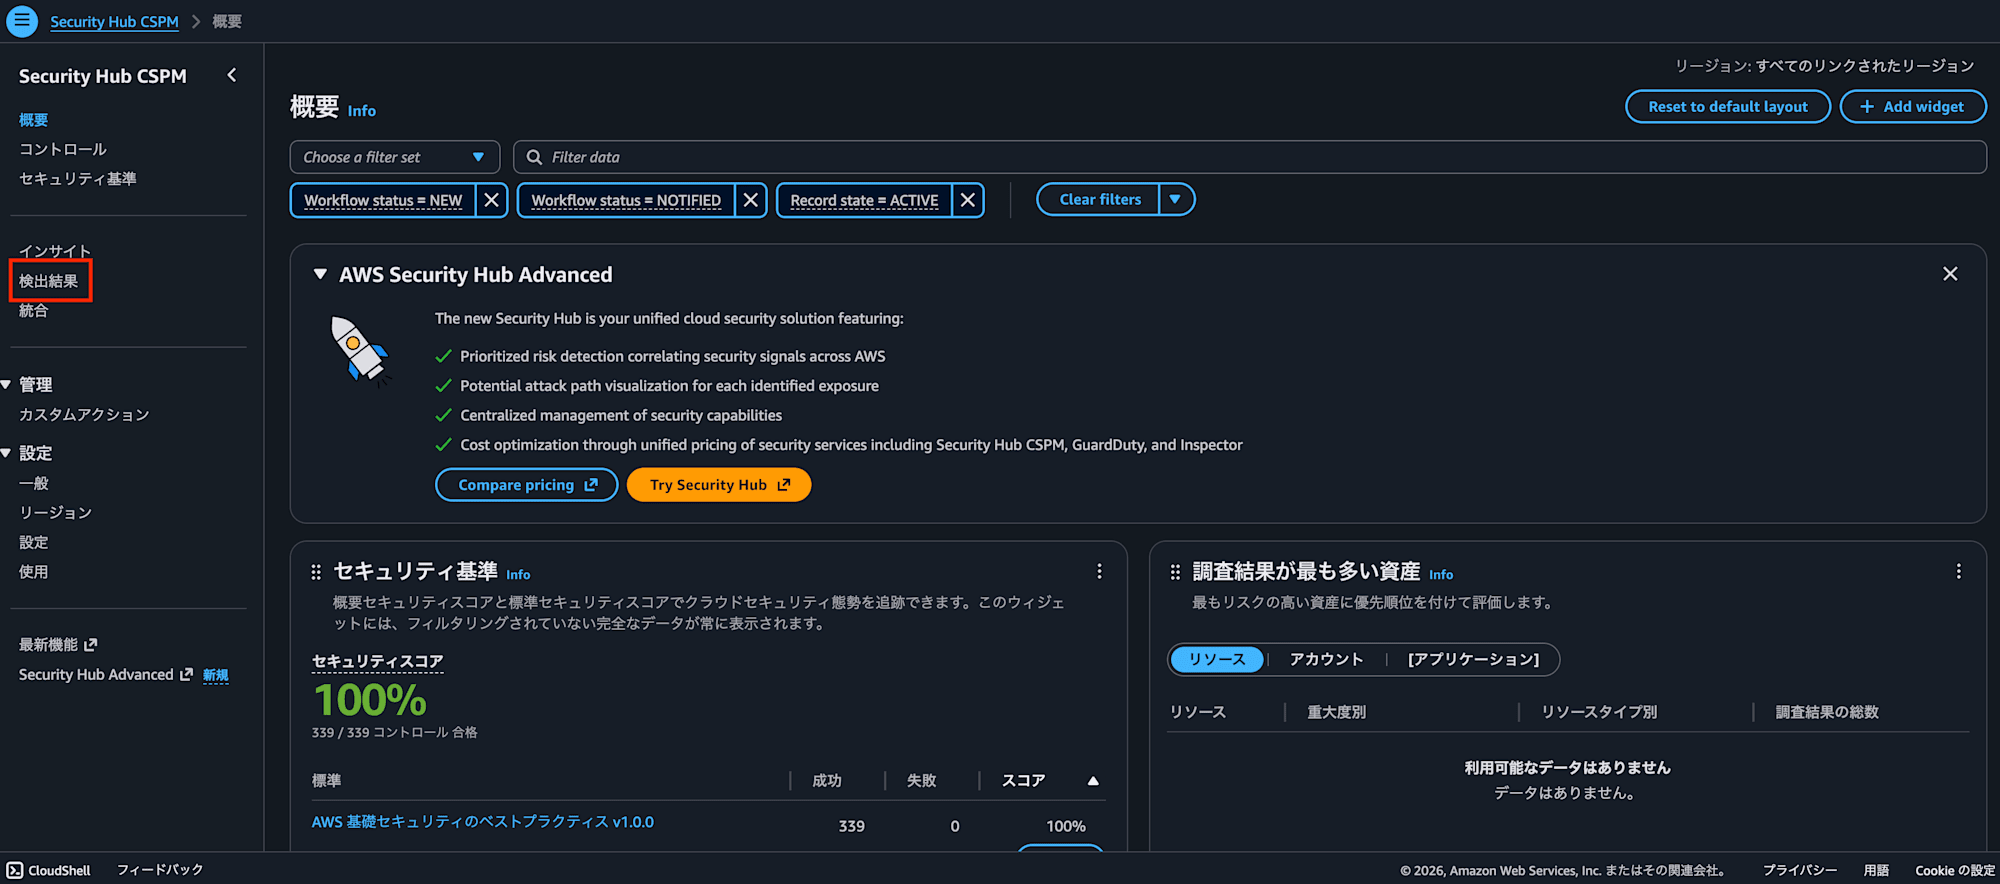Open the セキュリティ基準 widget kebab menu

coord(1099,571)
